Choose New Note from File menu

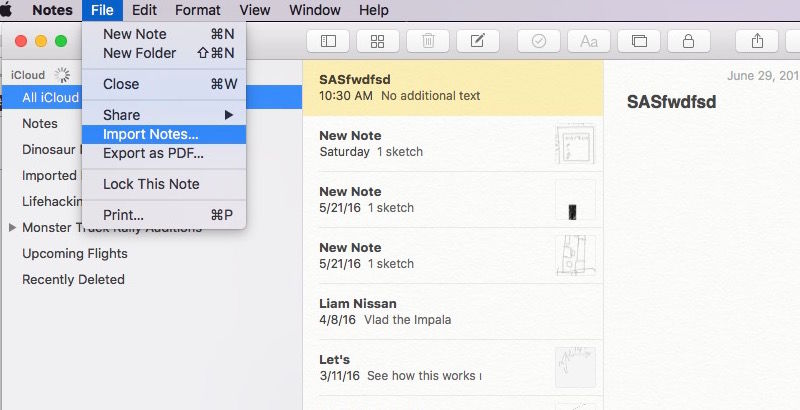point(164,34)
